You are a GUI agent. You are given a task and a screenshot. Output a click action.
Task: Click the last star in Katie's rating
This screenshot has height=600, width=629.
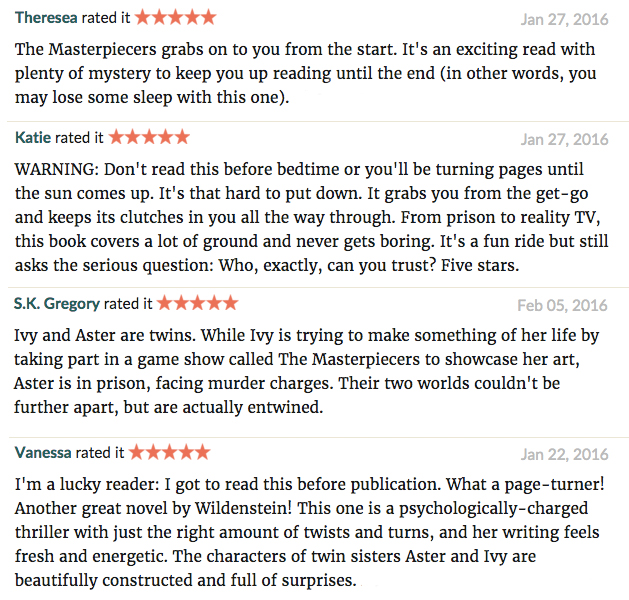coord(182,137)
